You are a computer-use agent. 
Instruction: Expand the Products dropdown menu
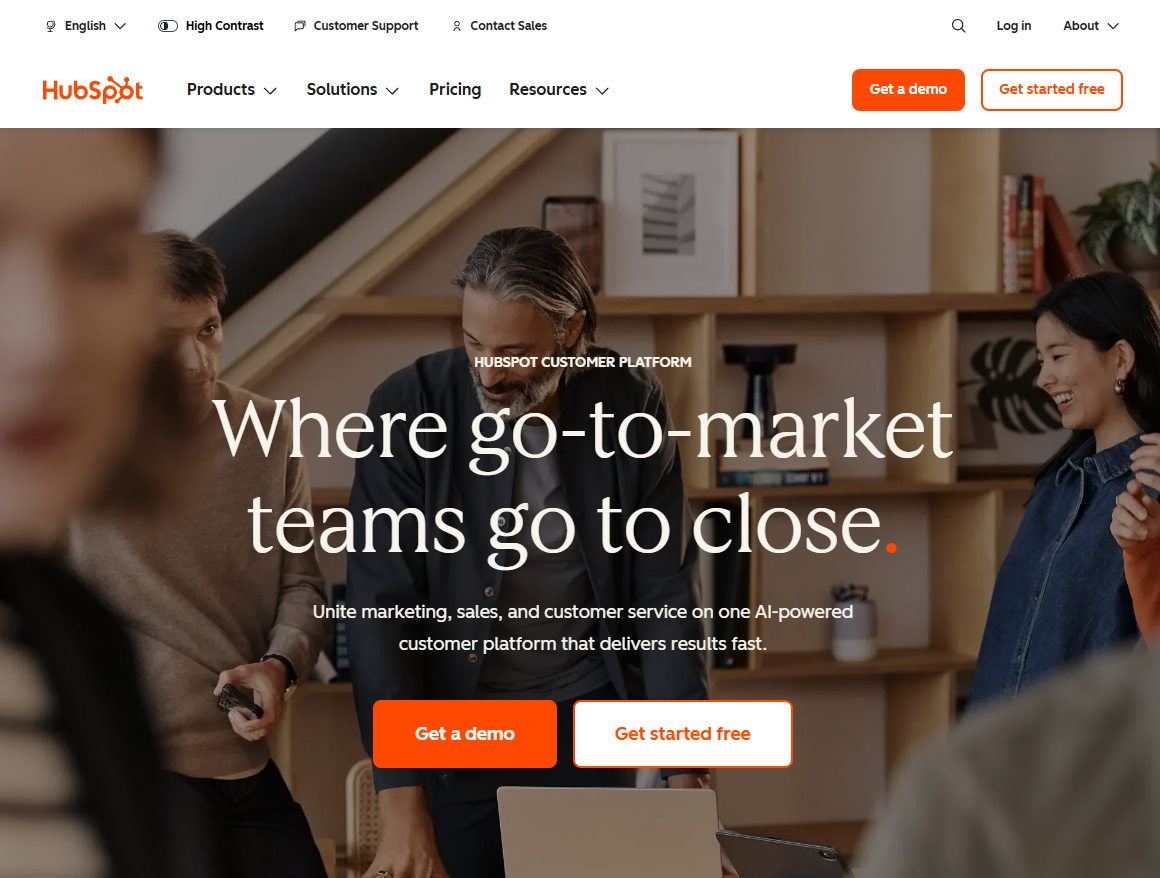(x=232, y=90)
